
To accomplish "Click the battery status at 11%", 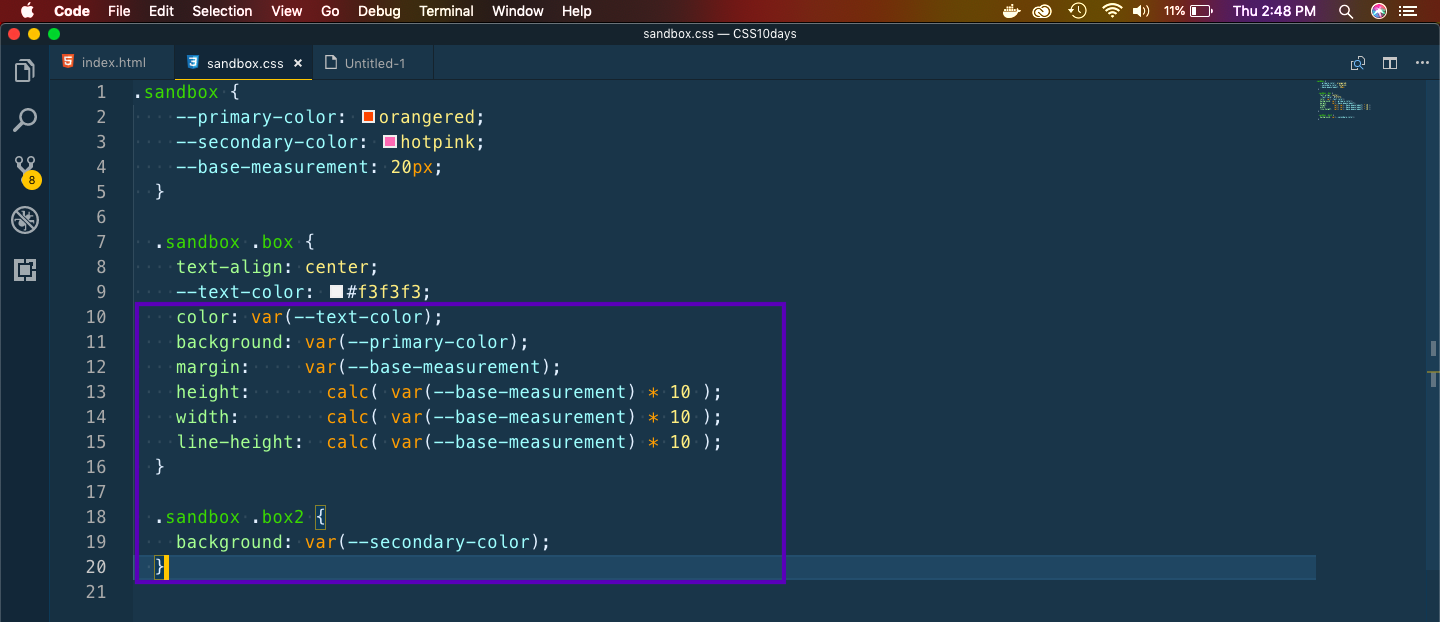I will [1188, 11].
